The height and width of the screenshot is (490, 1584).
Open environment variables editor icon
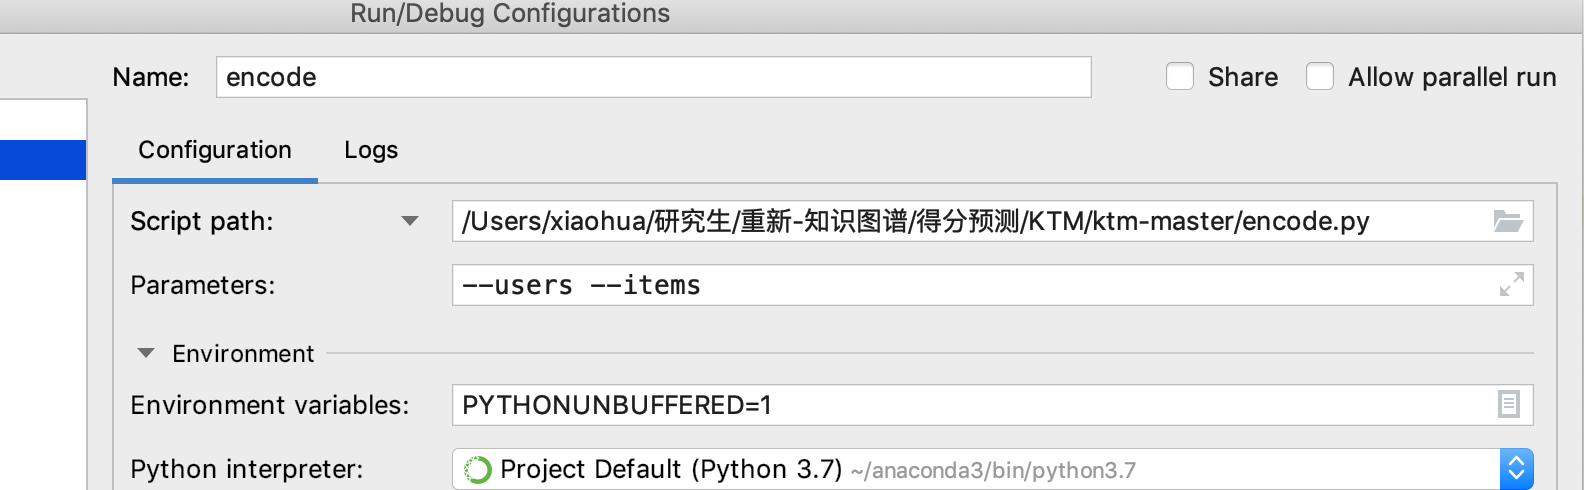[x=1508, y=404]
